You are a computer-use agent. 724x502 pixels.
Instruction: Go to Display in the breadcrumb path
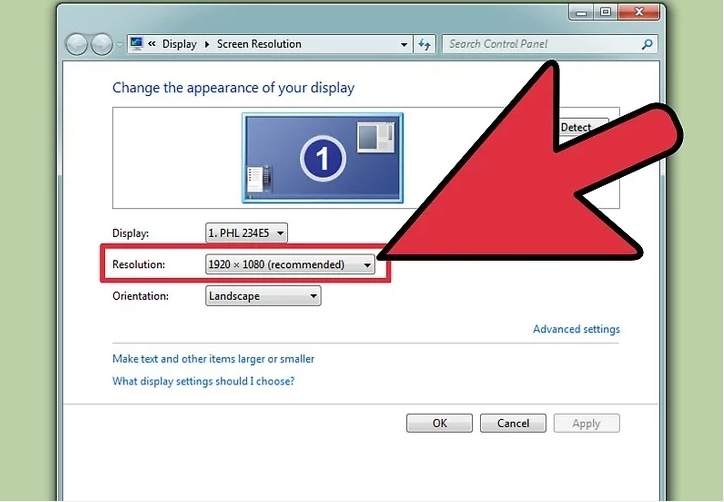[x=179, y=44]
